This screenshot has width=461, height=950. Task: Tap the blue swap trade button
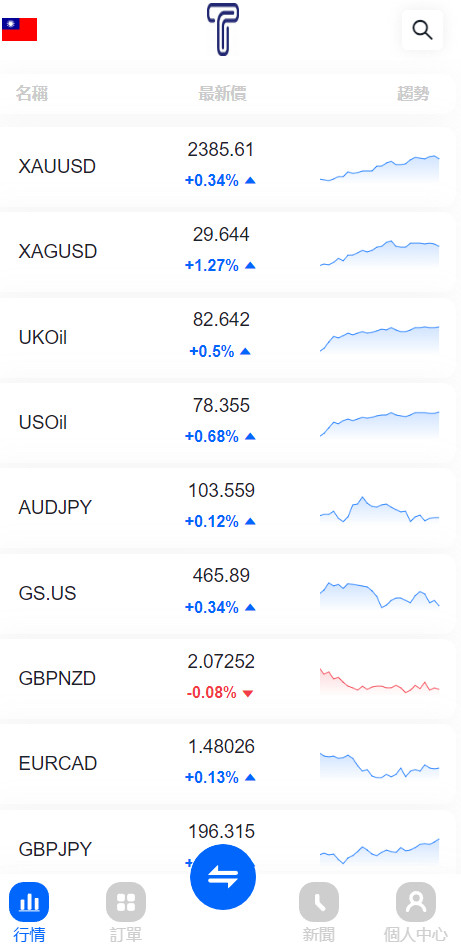[223, 877]
